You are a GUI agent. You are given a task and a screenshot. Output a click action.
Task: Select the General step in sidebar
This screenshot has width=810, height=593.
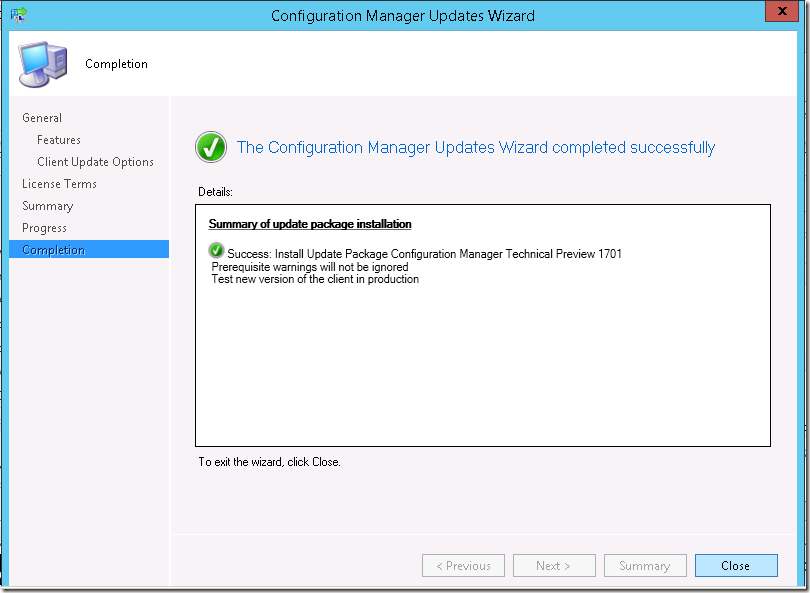click(x=42, y=118)
